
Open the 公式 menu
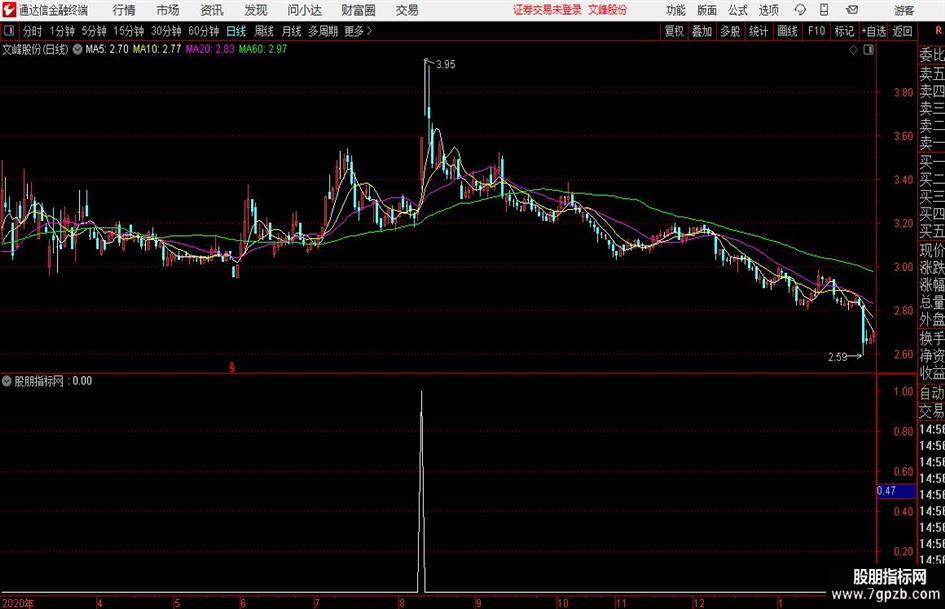point(738,10)
